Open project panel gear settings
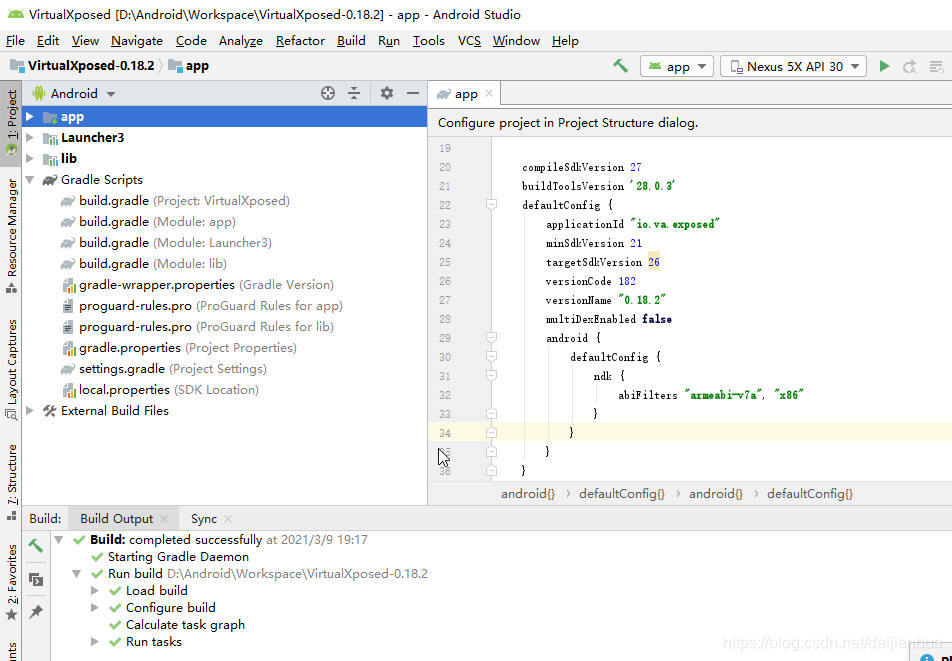952x661 pixels. click(387, 93)
